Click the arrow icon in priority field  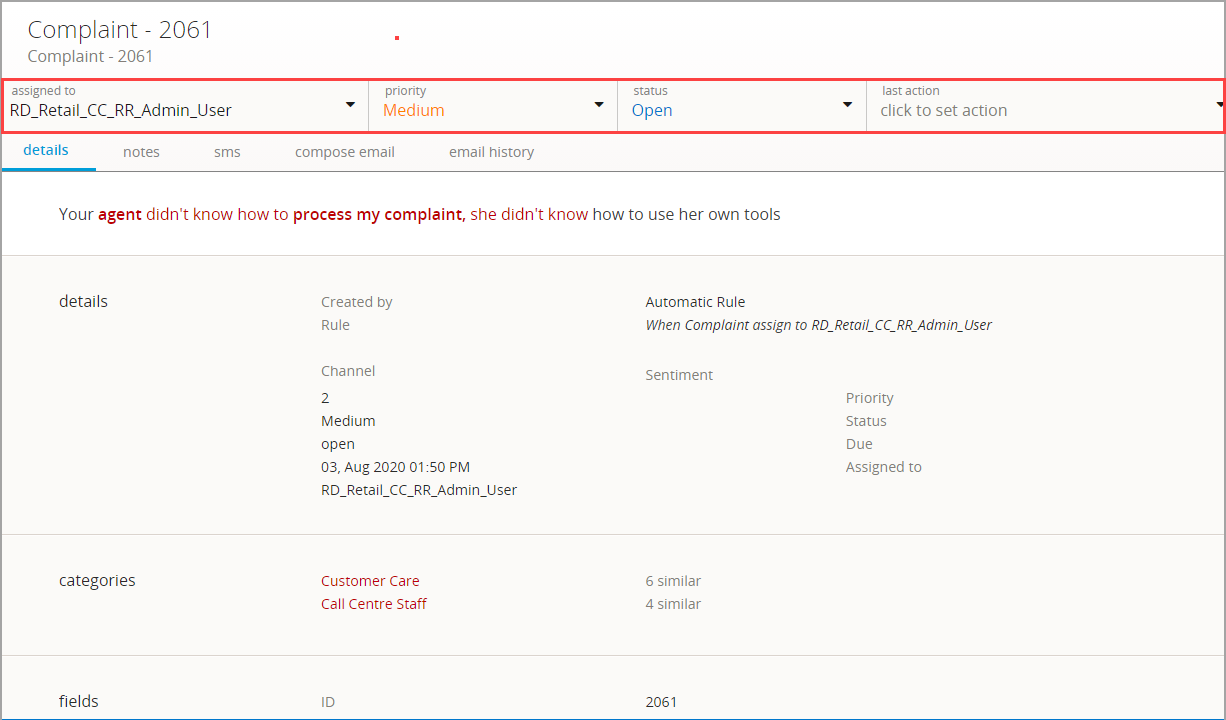(599, 105)
